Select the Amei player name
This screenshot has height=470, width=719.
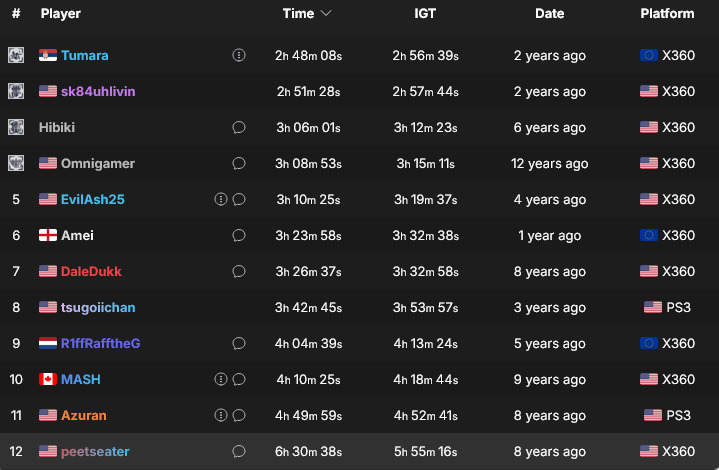coord(77,235)
